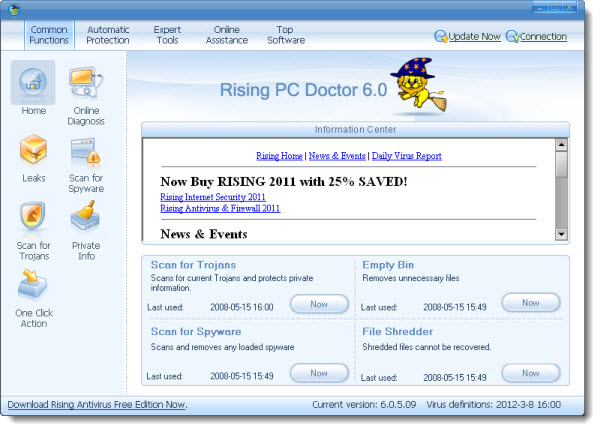
Task: Open the Connection settings link
Action: 542,37
